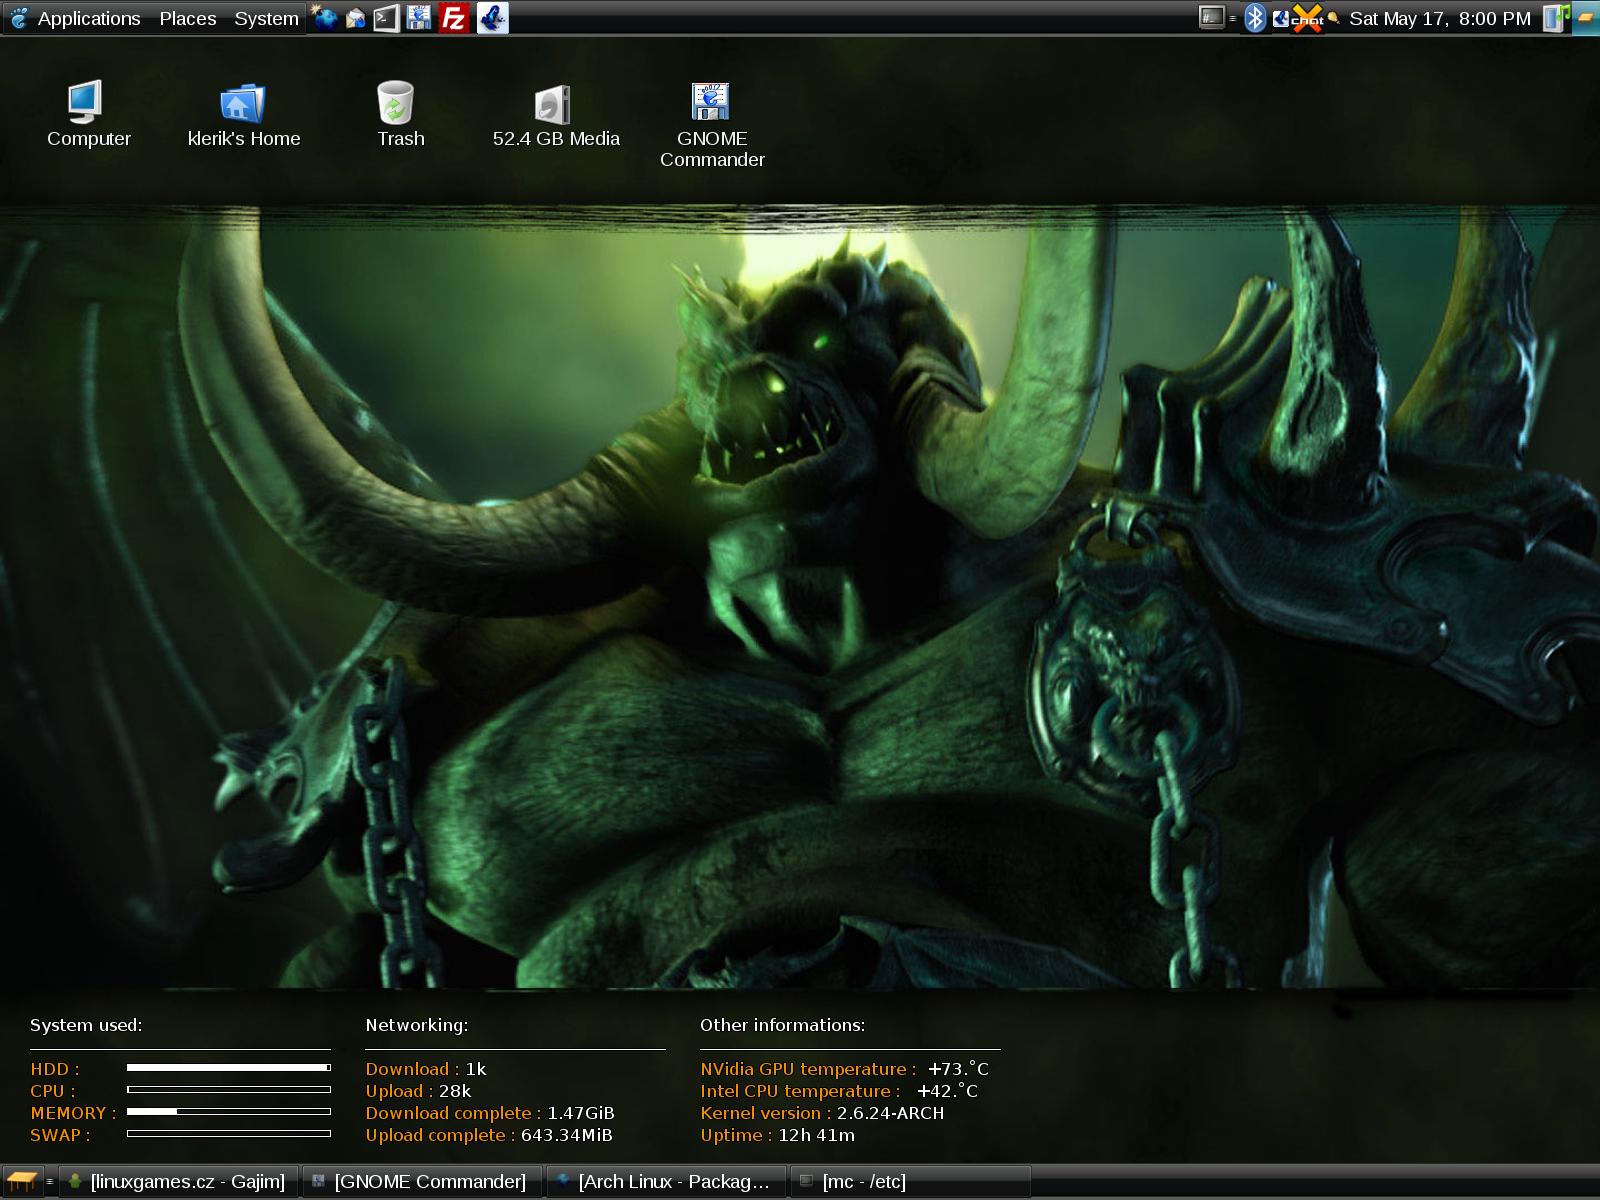
Task: Click the "Upload : 28k" line
Action: point(418,1091)
